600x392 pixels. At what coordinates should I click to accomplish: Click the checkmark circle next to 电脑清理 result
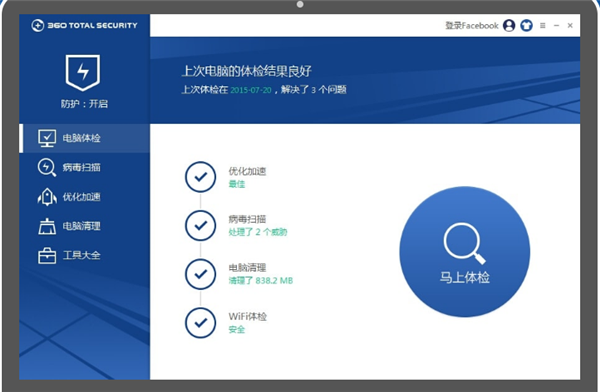click(x=201, y=274)
